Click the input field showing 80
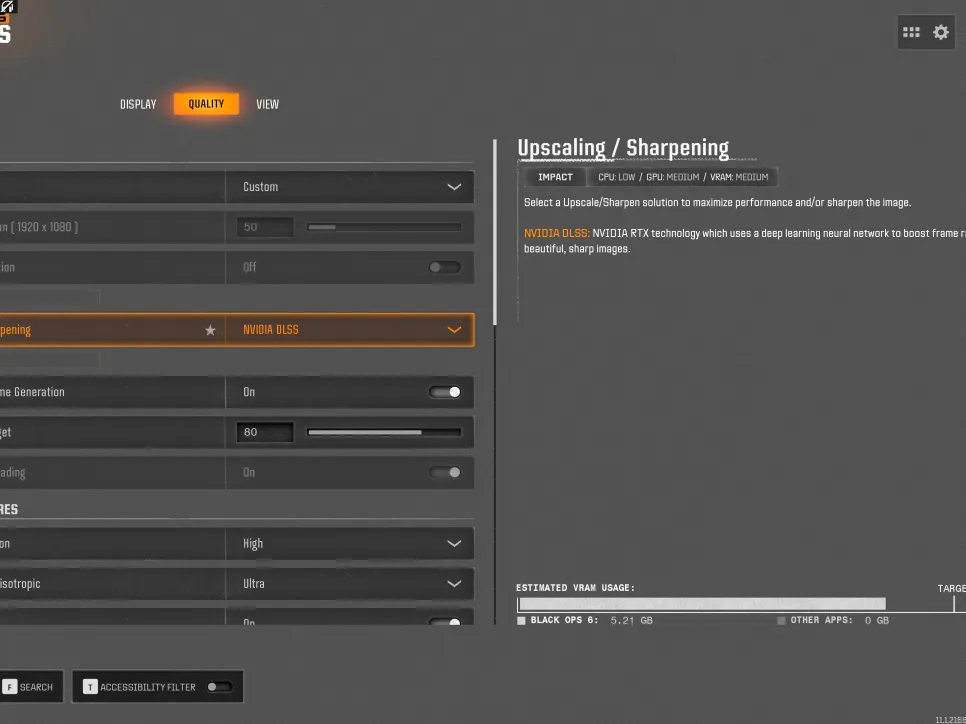 click(x=265, y=433)
